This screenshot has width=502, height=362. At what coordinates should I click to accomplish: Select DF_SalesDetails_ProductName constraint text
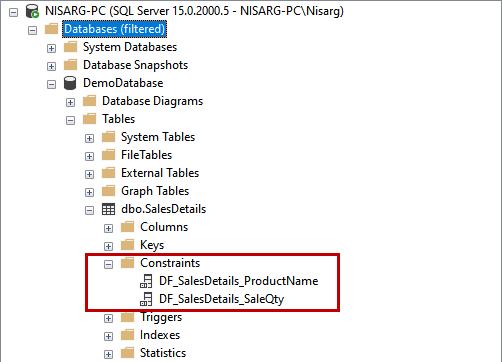[239, 281]
